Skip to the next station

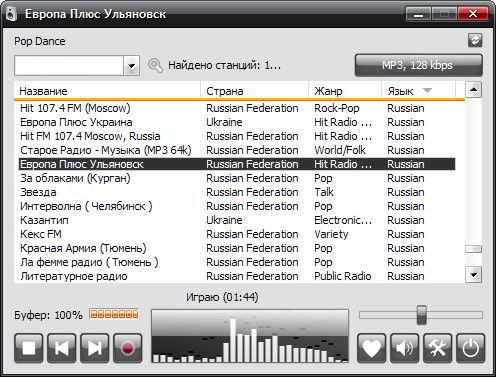pos(95,348)
